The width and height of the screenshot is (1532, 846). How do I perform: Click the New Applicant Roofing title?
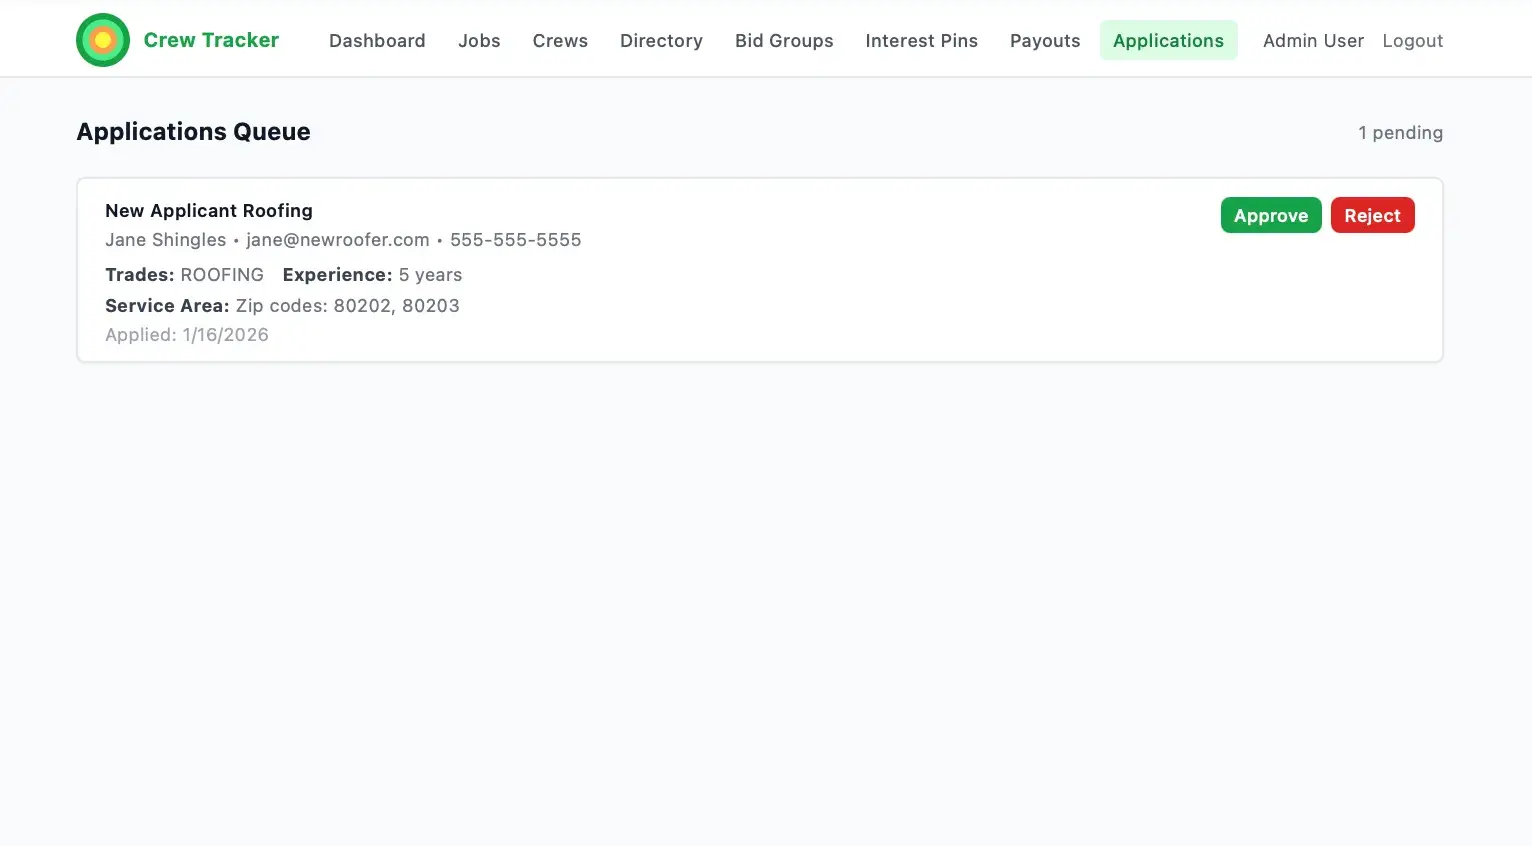point(209,211)
